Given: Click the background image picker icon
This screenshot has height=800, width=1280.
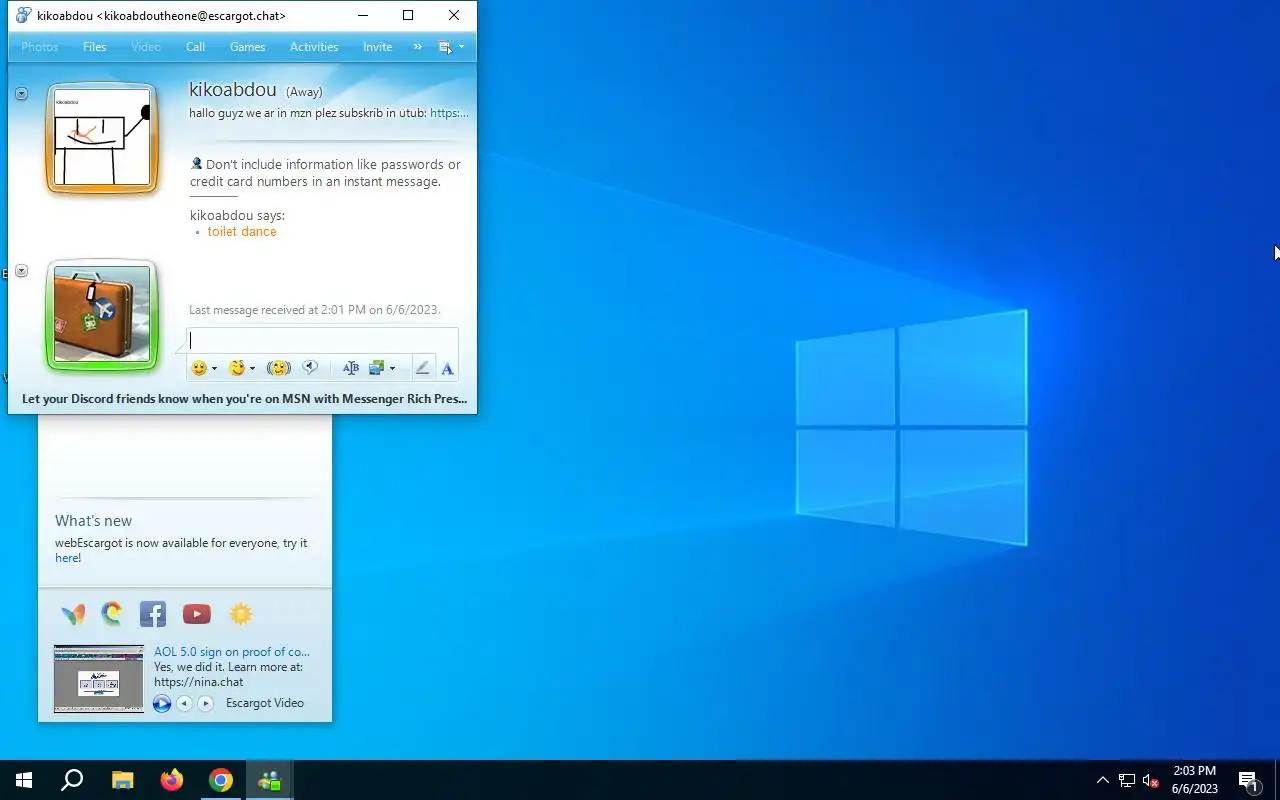Looking at the screenshot, I should [377, 368].
